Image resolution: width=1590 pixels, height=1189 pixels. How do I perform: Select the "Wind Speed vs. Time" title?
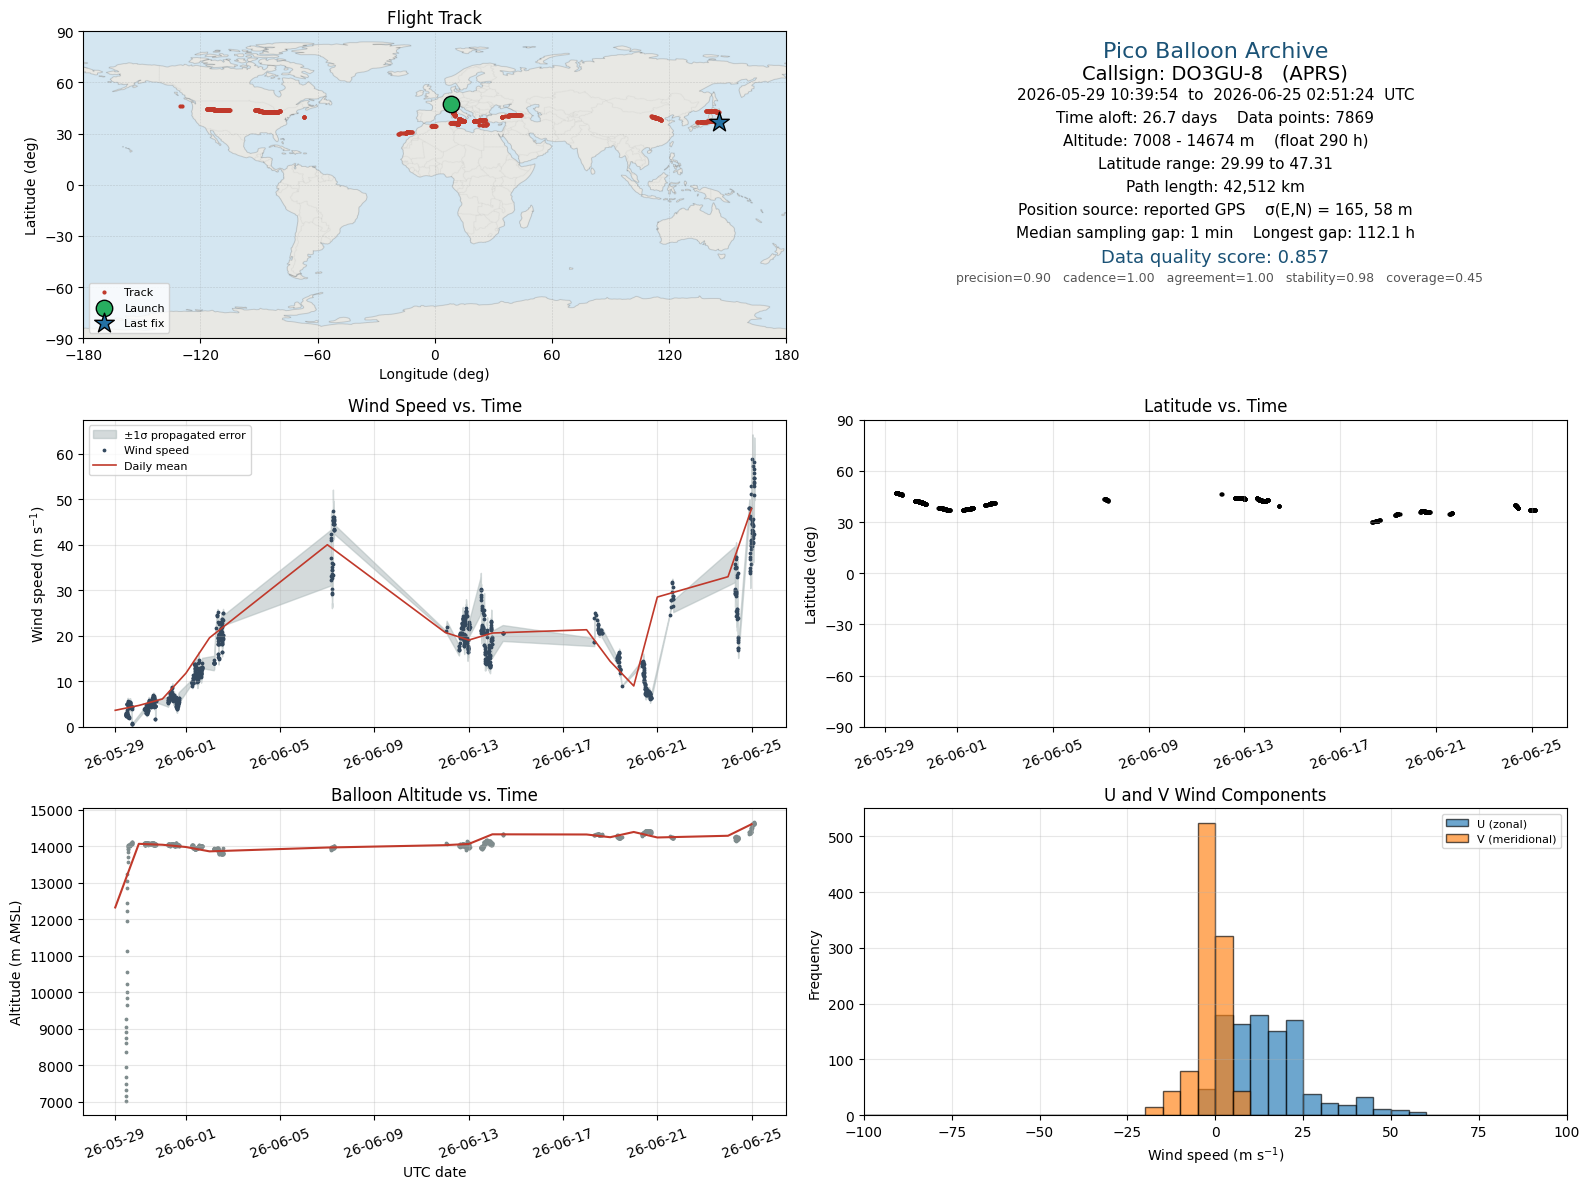pyautogui.click(x=434, y=406)
